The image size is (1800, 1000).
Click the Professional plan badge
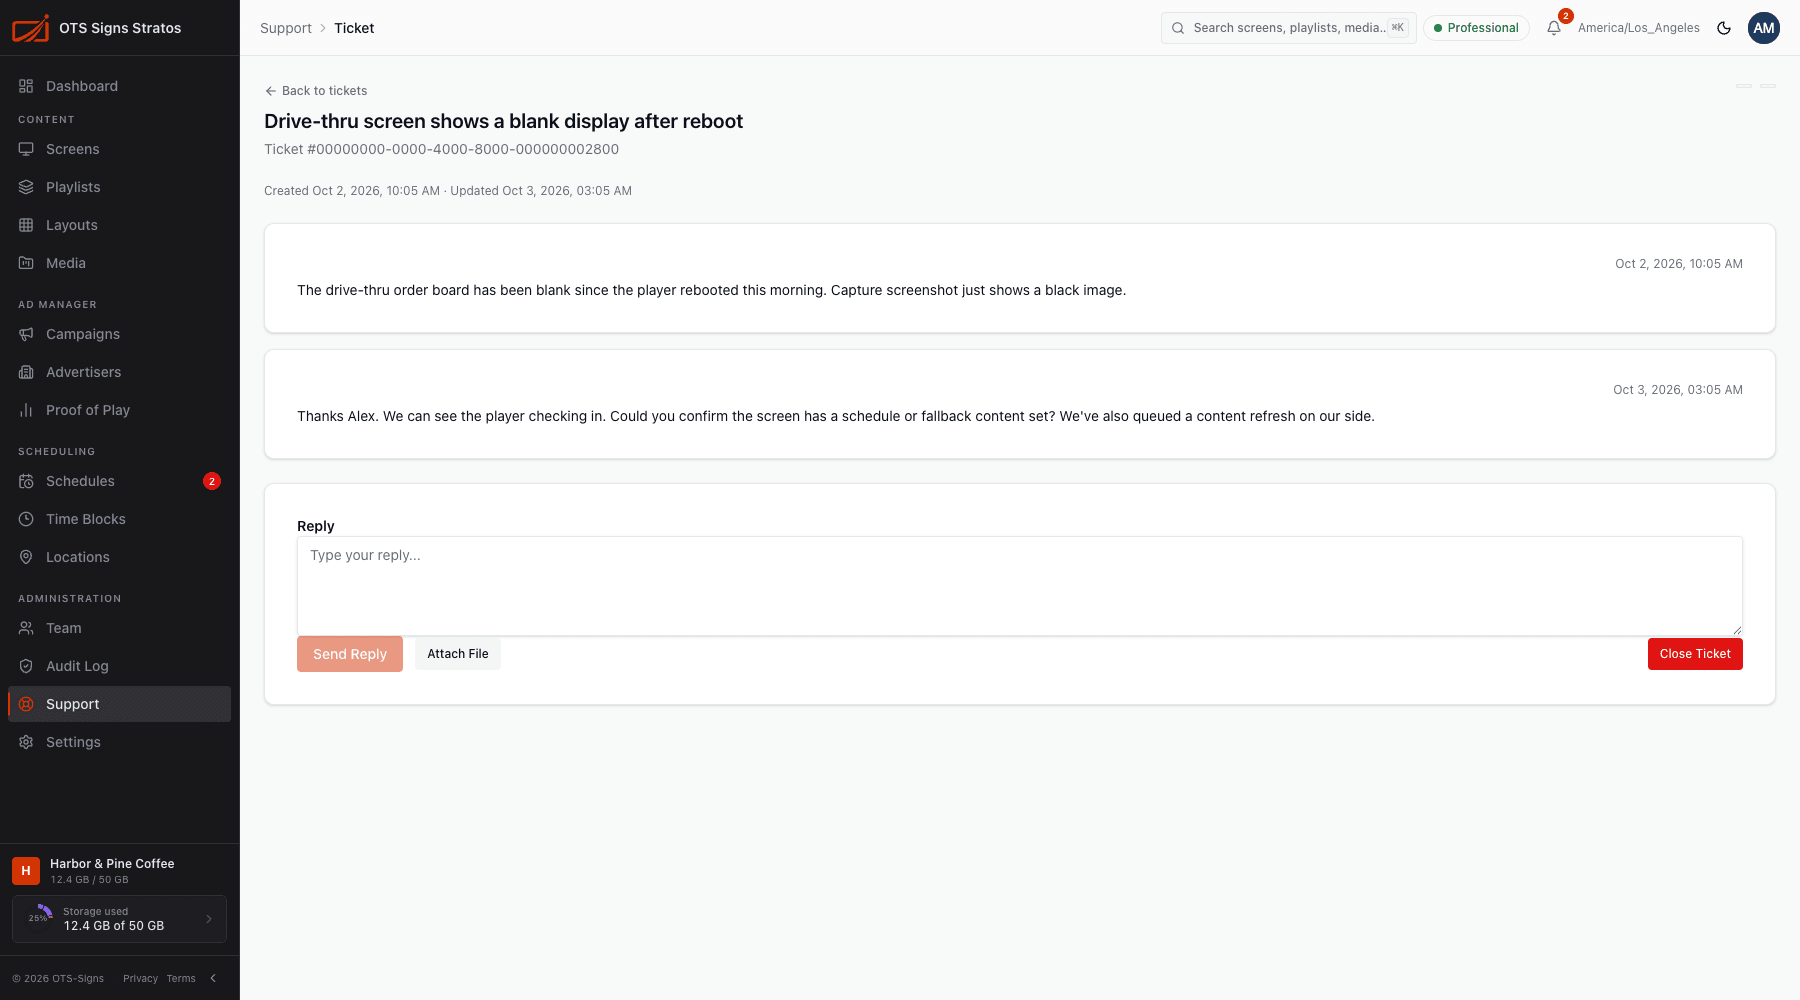click(1476, 28)
